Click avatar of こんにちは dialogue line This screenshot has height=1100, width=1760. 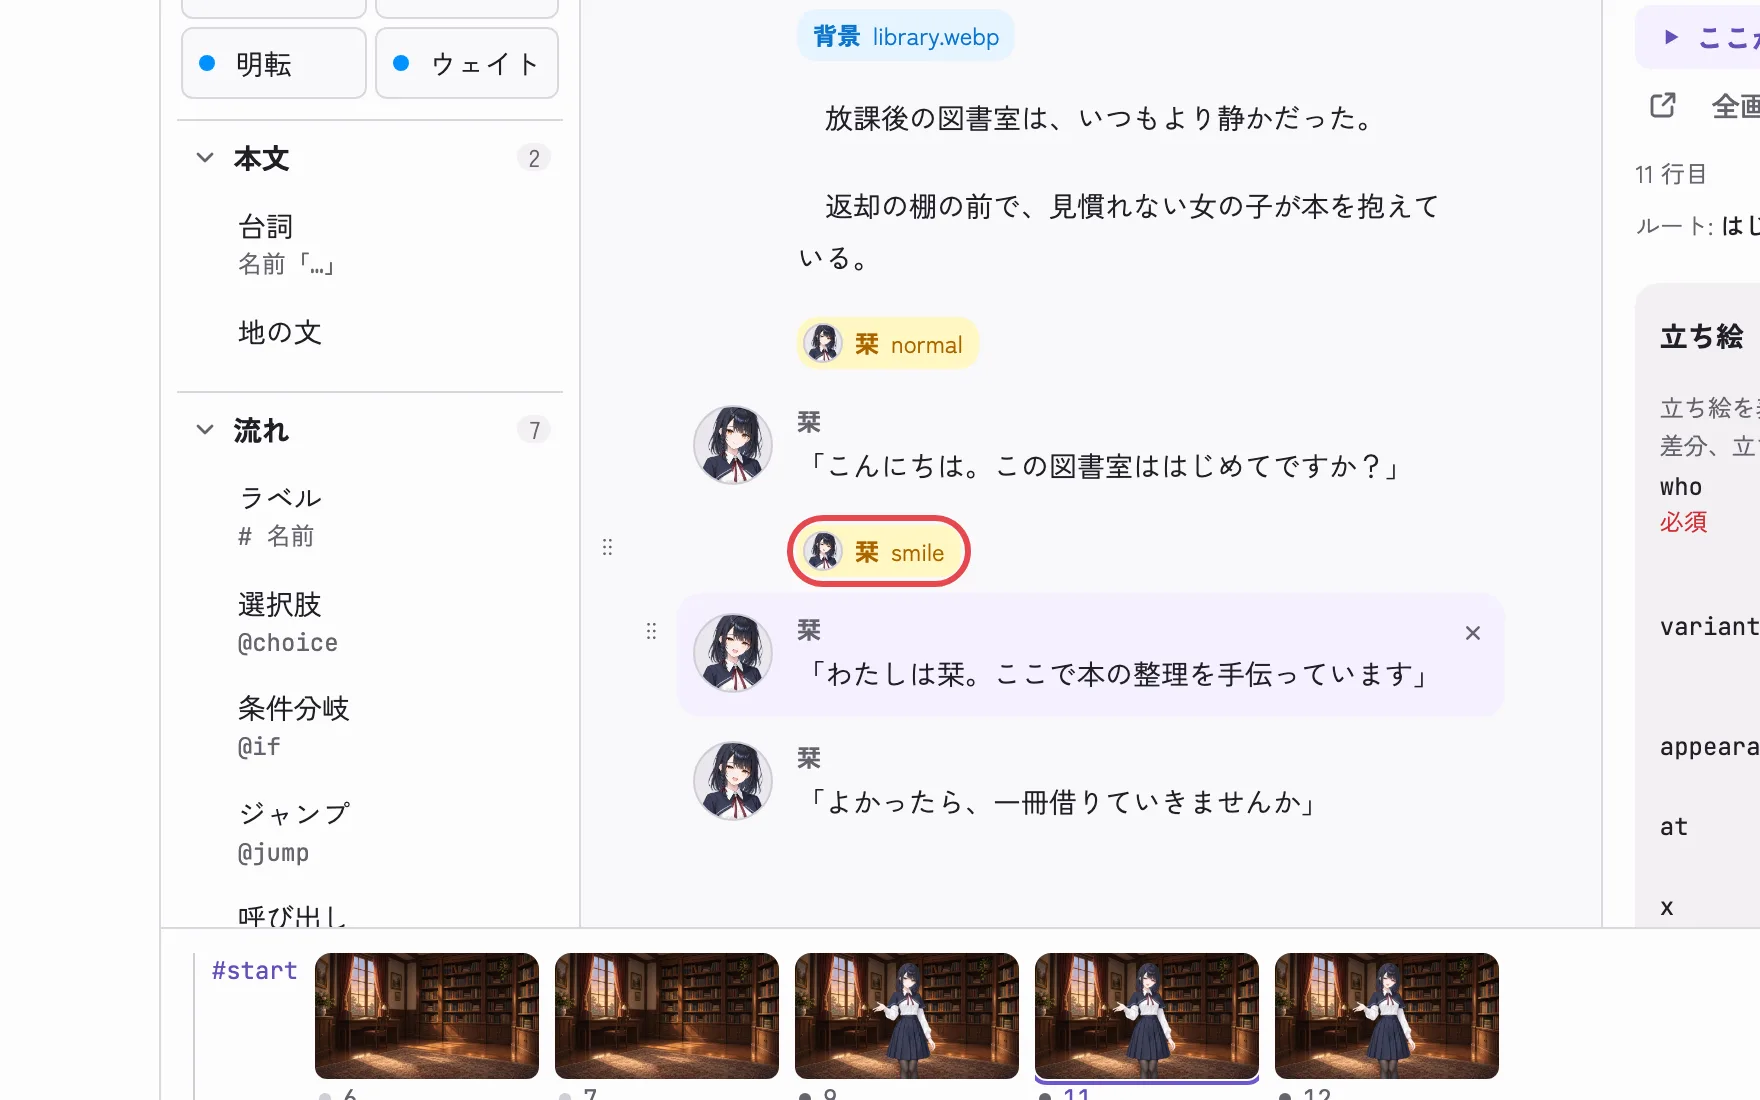coord(733,445)
